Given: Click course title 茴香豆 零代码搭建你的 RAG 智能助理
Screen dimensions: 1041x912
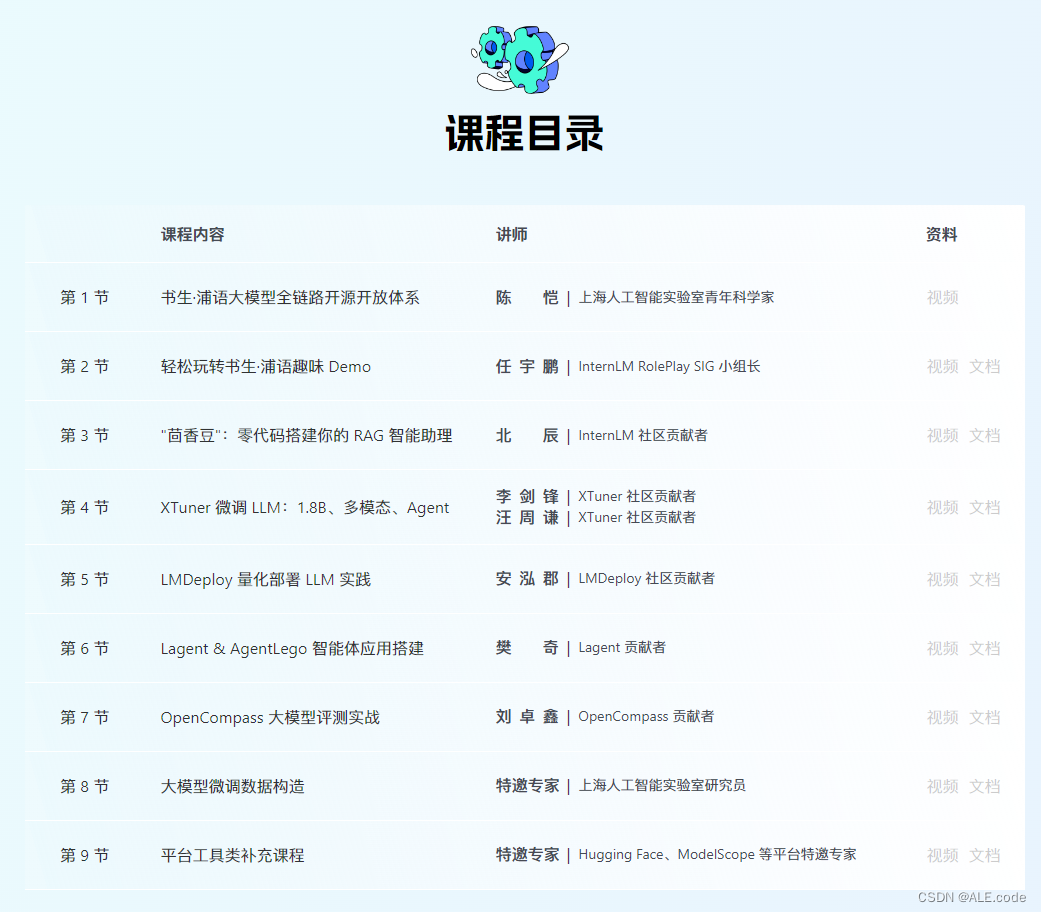Looking at the screenshot, I should click(x=307, y=435).
